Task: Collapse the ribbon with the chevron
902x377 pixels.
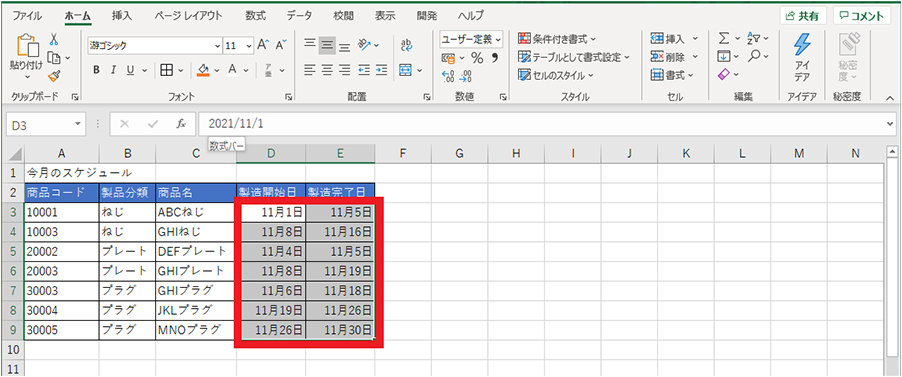Action: pyautogui.click(x=889, y=97)
